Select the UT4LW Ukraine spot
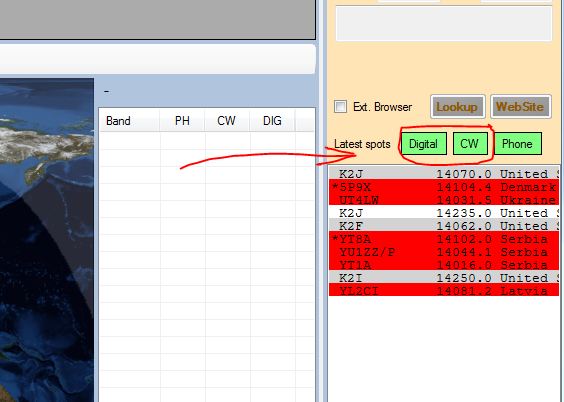564x402 pixels. (x=444, y=200)
